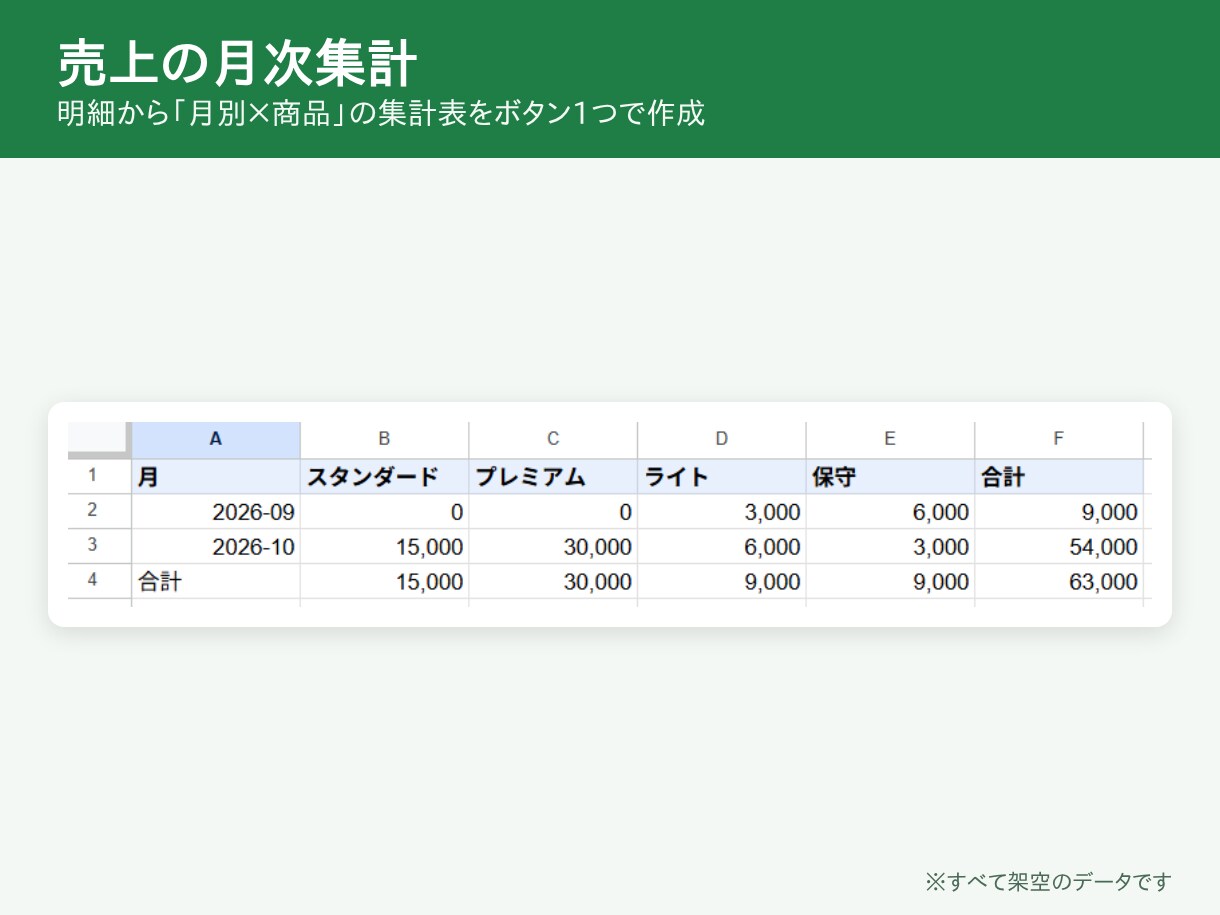Select column E header
1220x915 pixels.
890,439
